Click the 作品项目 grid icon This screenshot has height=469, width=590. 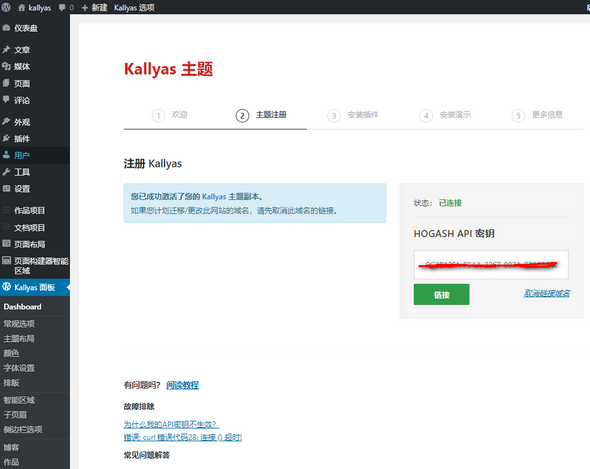click(x=6, y=210)
